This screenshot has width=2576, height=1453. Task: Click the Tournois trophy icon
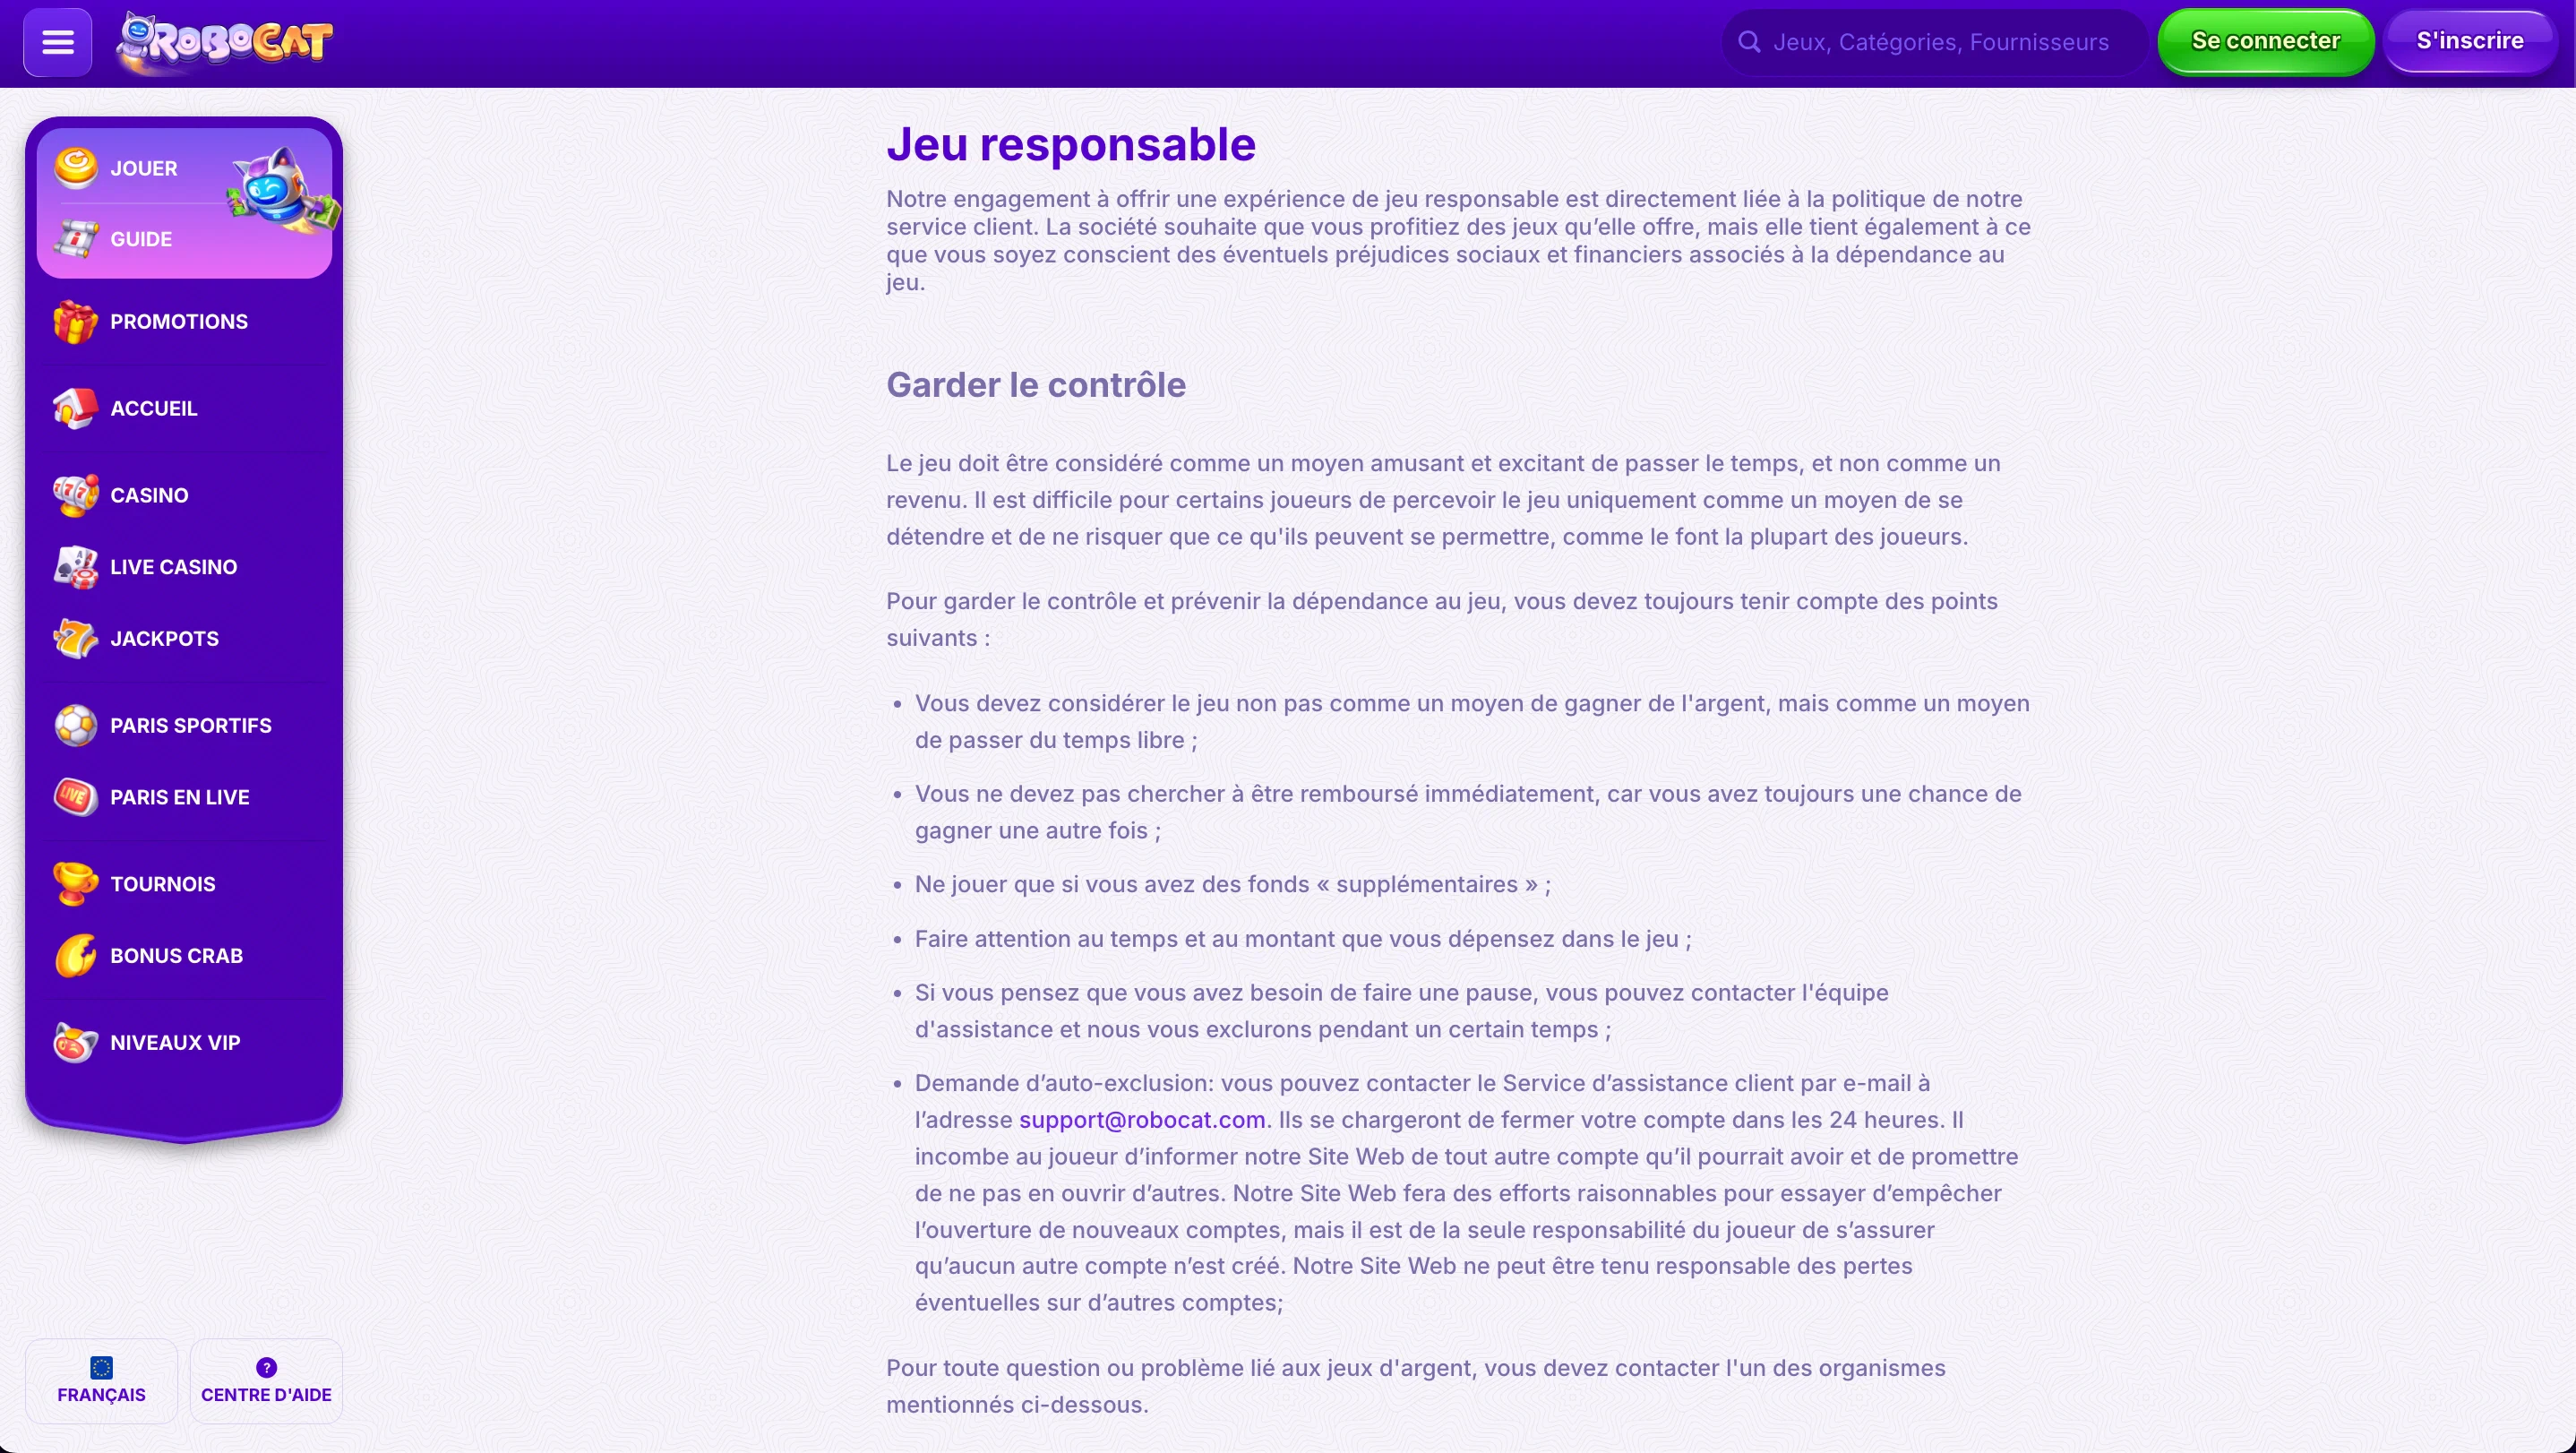pyautogui.click(x=76, y=884)
